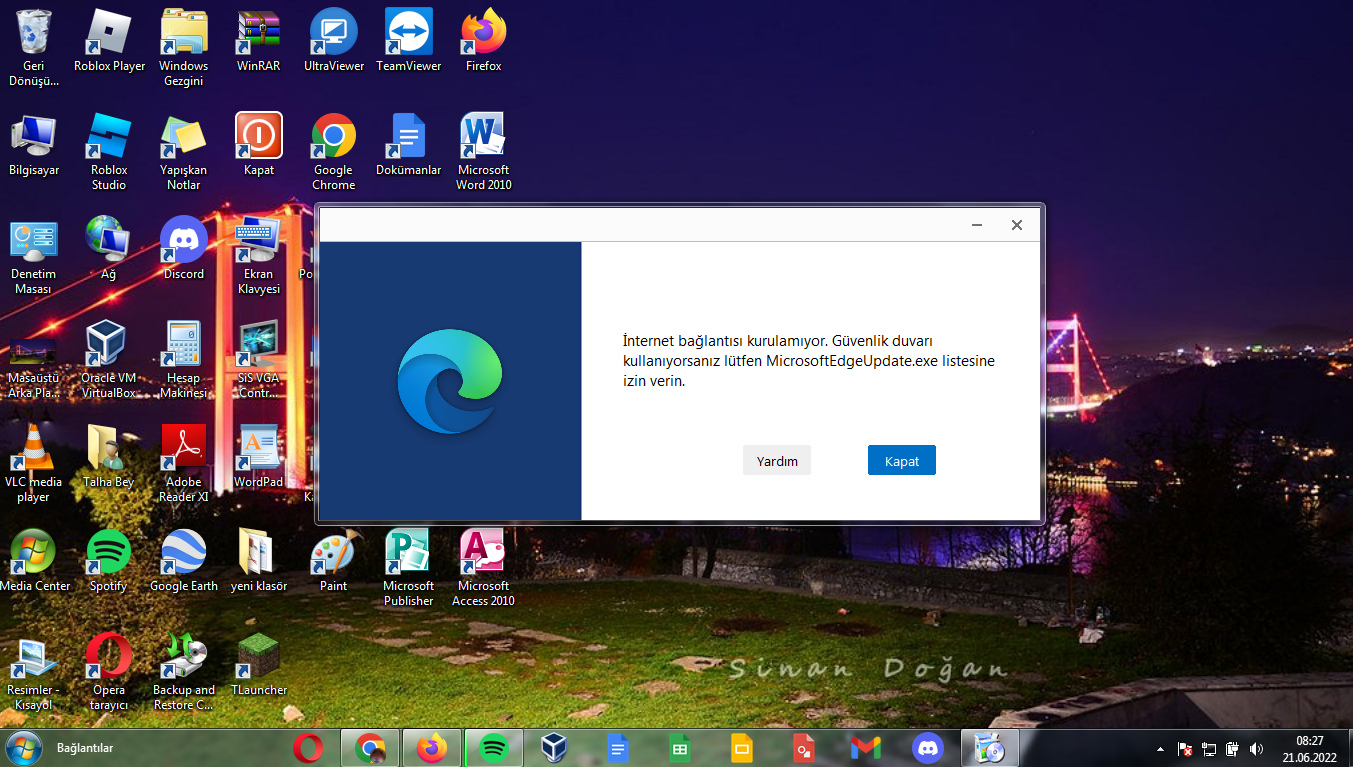Open the volume speaker tray icon
1353x767 pixels.
point(1256,748)
